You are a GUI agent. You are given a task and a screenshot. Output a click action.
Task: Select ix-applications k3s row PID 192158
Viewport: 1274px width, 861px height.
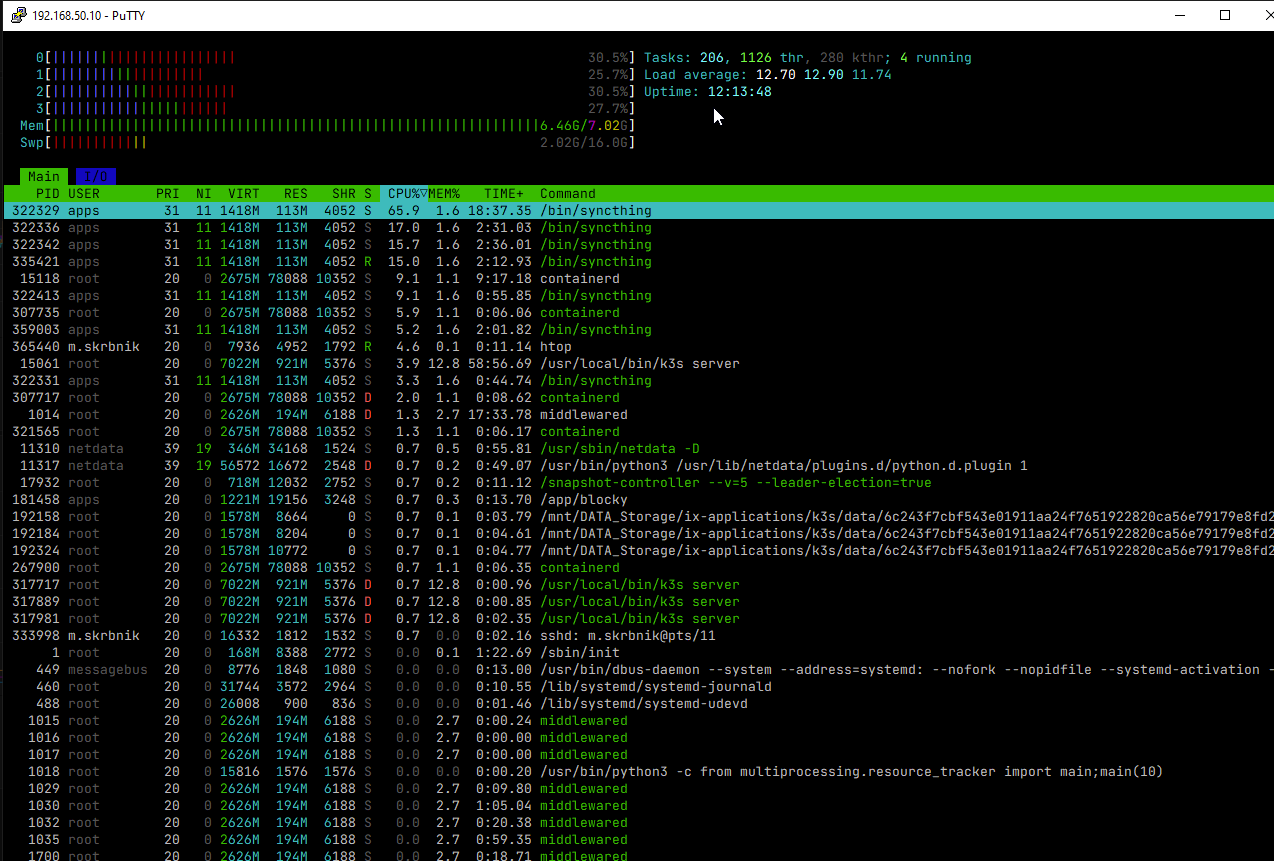(x=639, y=517)
